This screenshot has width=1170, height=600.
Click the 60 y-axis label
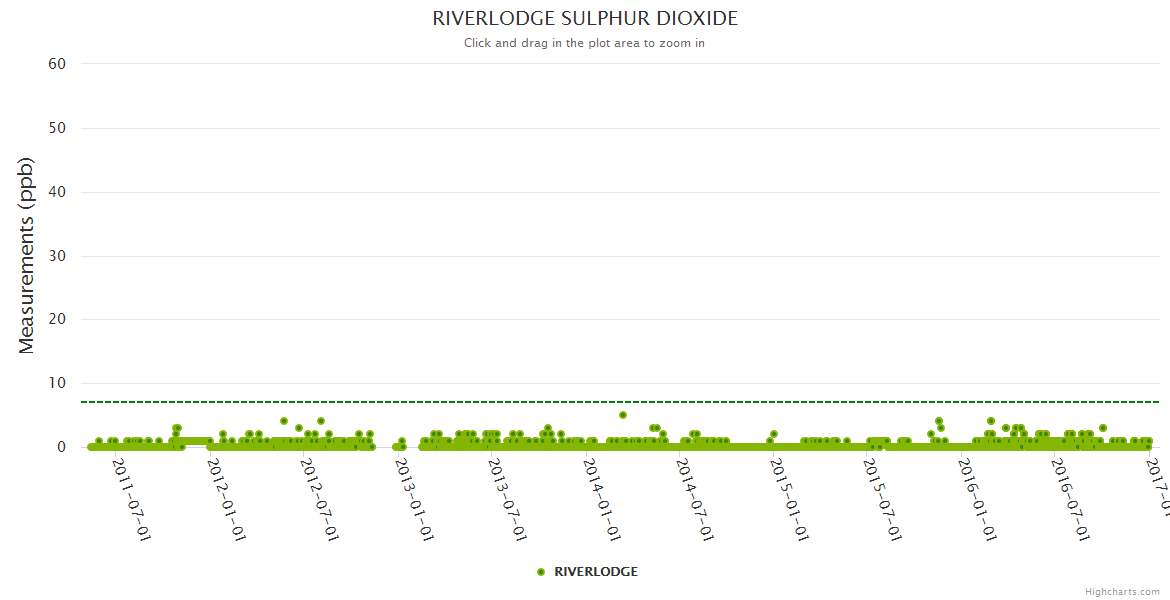57,64
